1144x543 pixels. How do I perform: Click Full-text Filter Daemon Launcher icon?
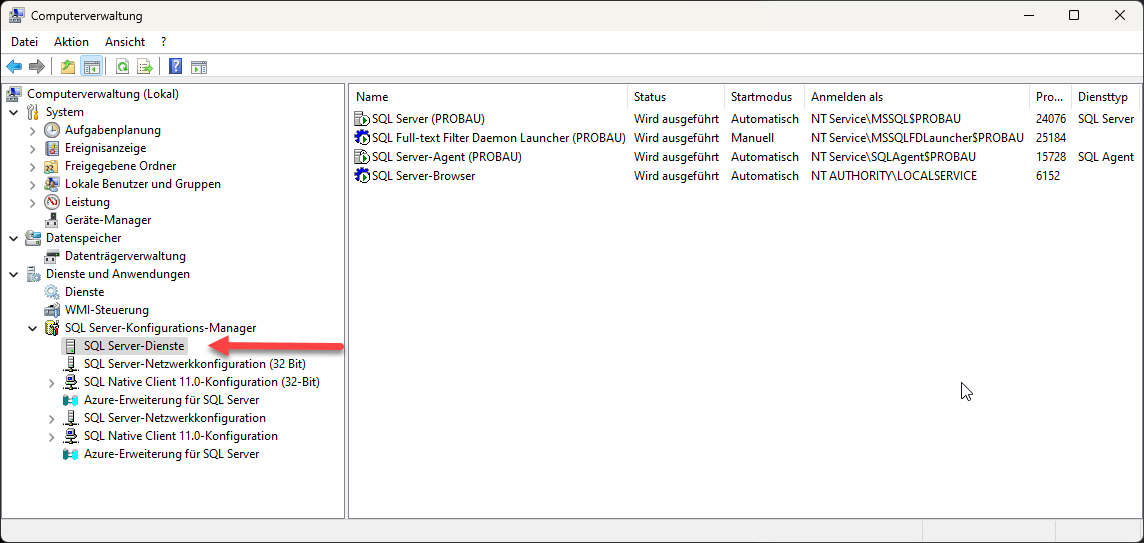coord(362,138)
